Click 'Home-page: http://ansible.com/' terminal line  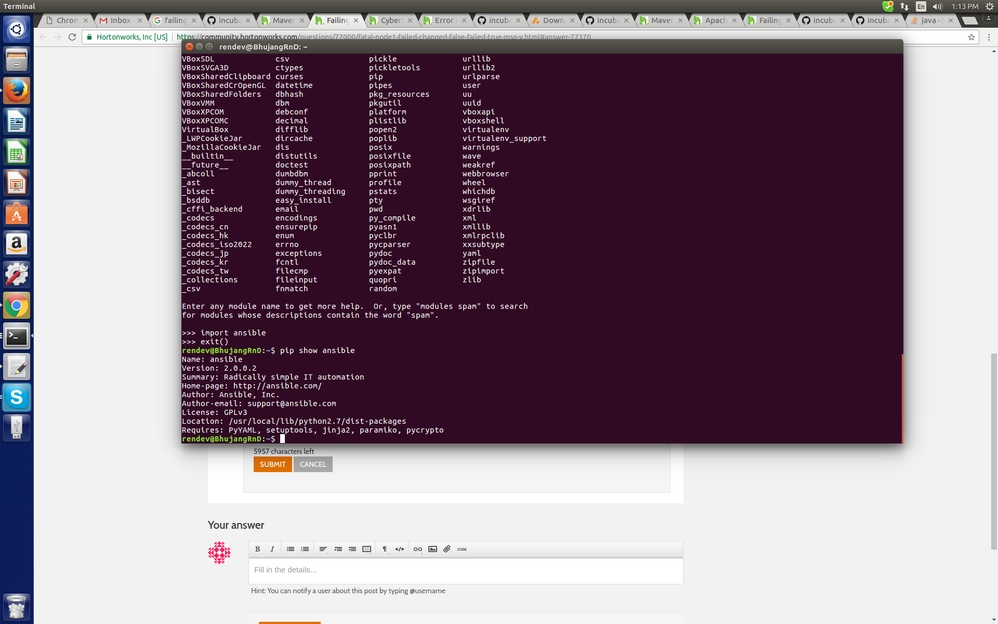[x=251, y=386]
